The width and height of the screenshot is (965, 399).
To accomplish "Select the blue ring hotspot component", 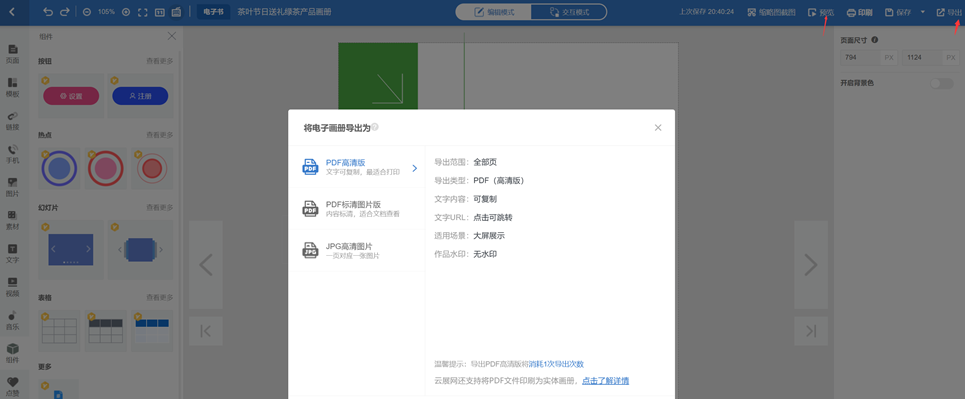I will coord(59,169).
